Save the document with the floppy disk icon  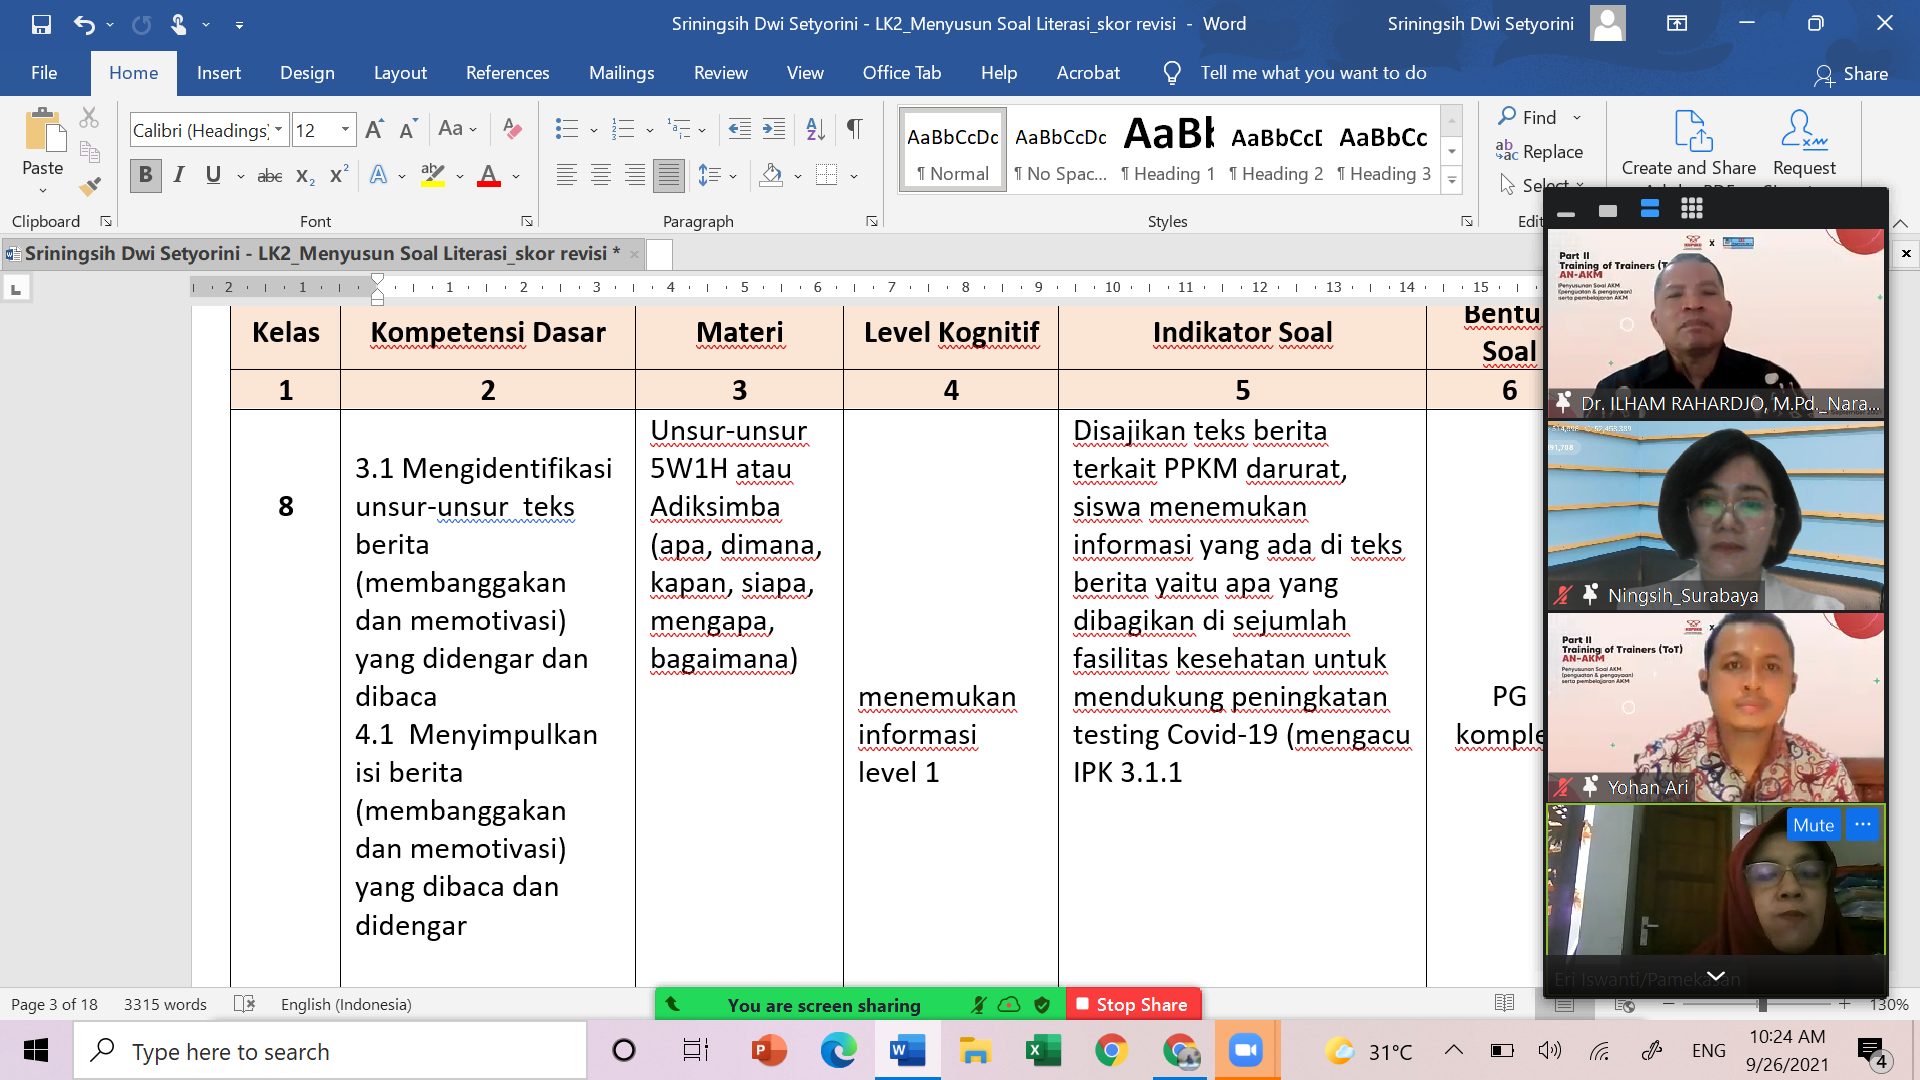click(x=41, y=24)
